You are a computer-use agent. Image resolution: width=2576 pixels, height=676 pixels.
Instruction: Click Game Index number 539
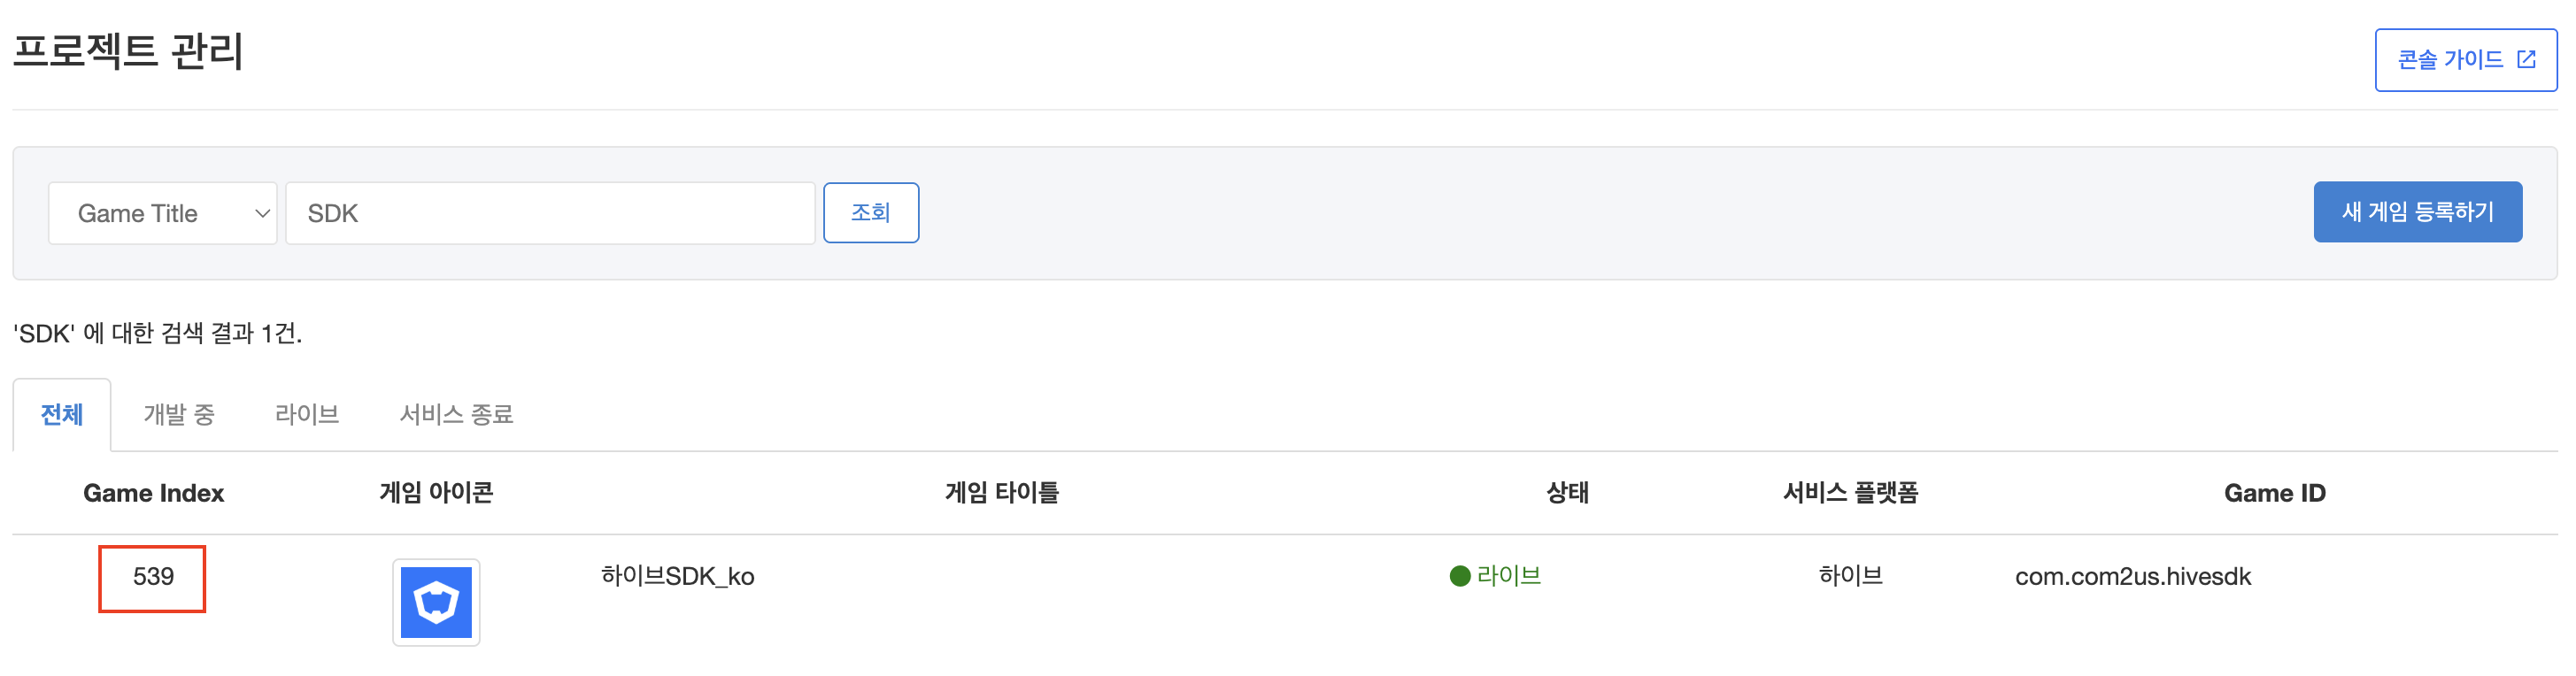(153, 577)
